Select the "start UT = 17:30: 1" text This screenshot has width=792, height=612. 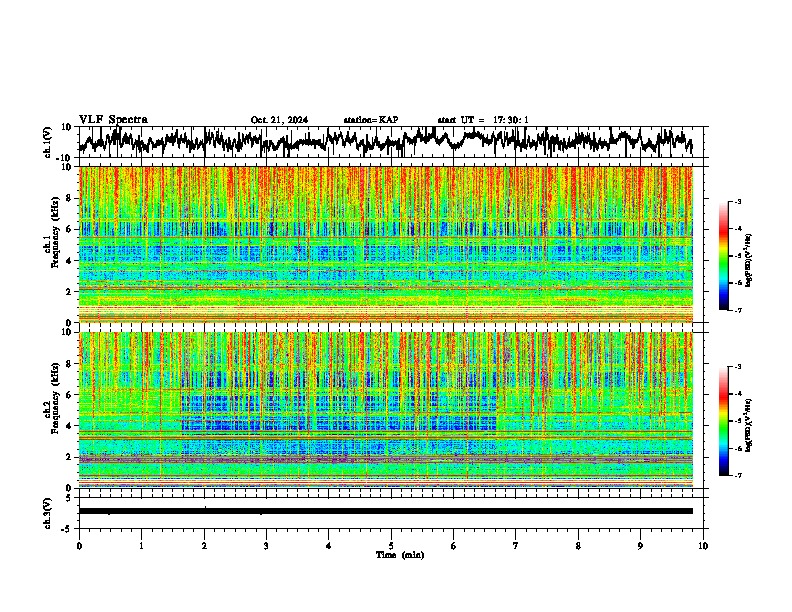click(x=483, y=120)
